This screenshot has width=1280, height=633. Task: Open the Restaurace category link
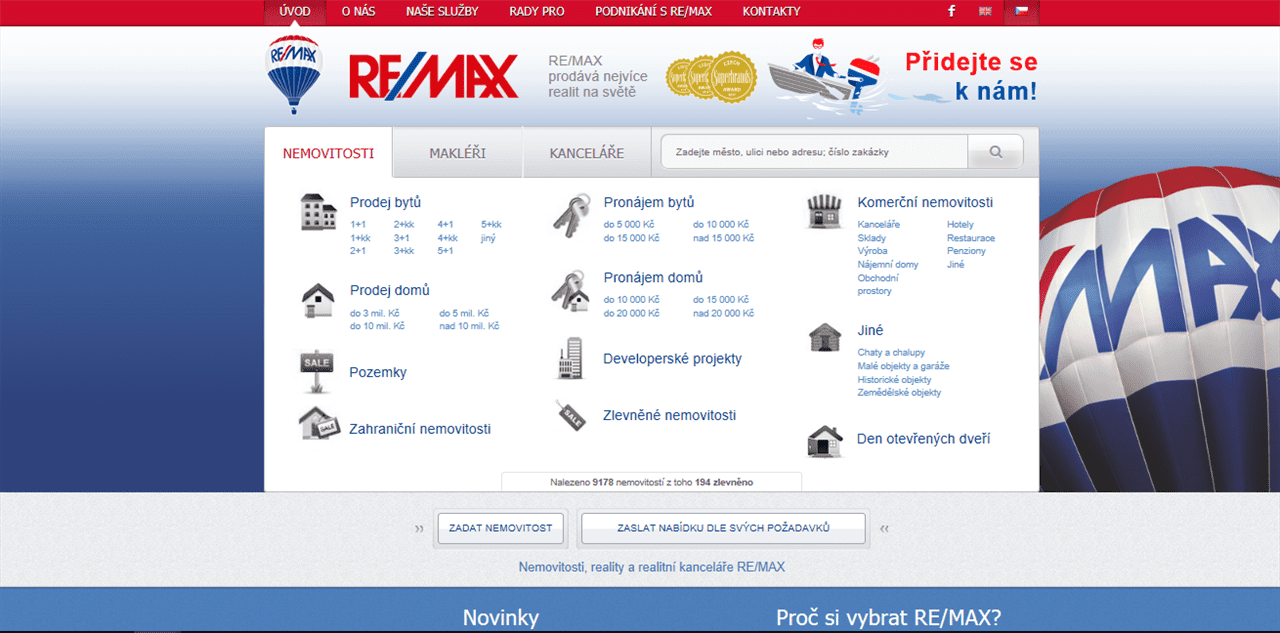point(971,238)
